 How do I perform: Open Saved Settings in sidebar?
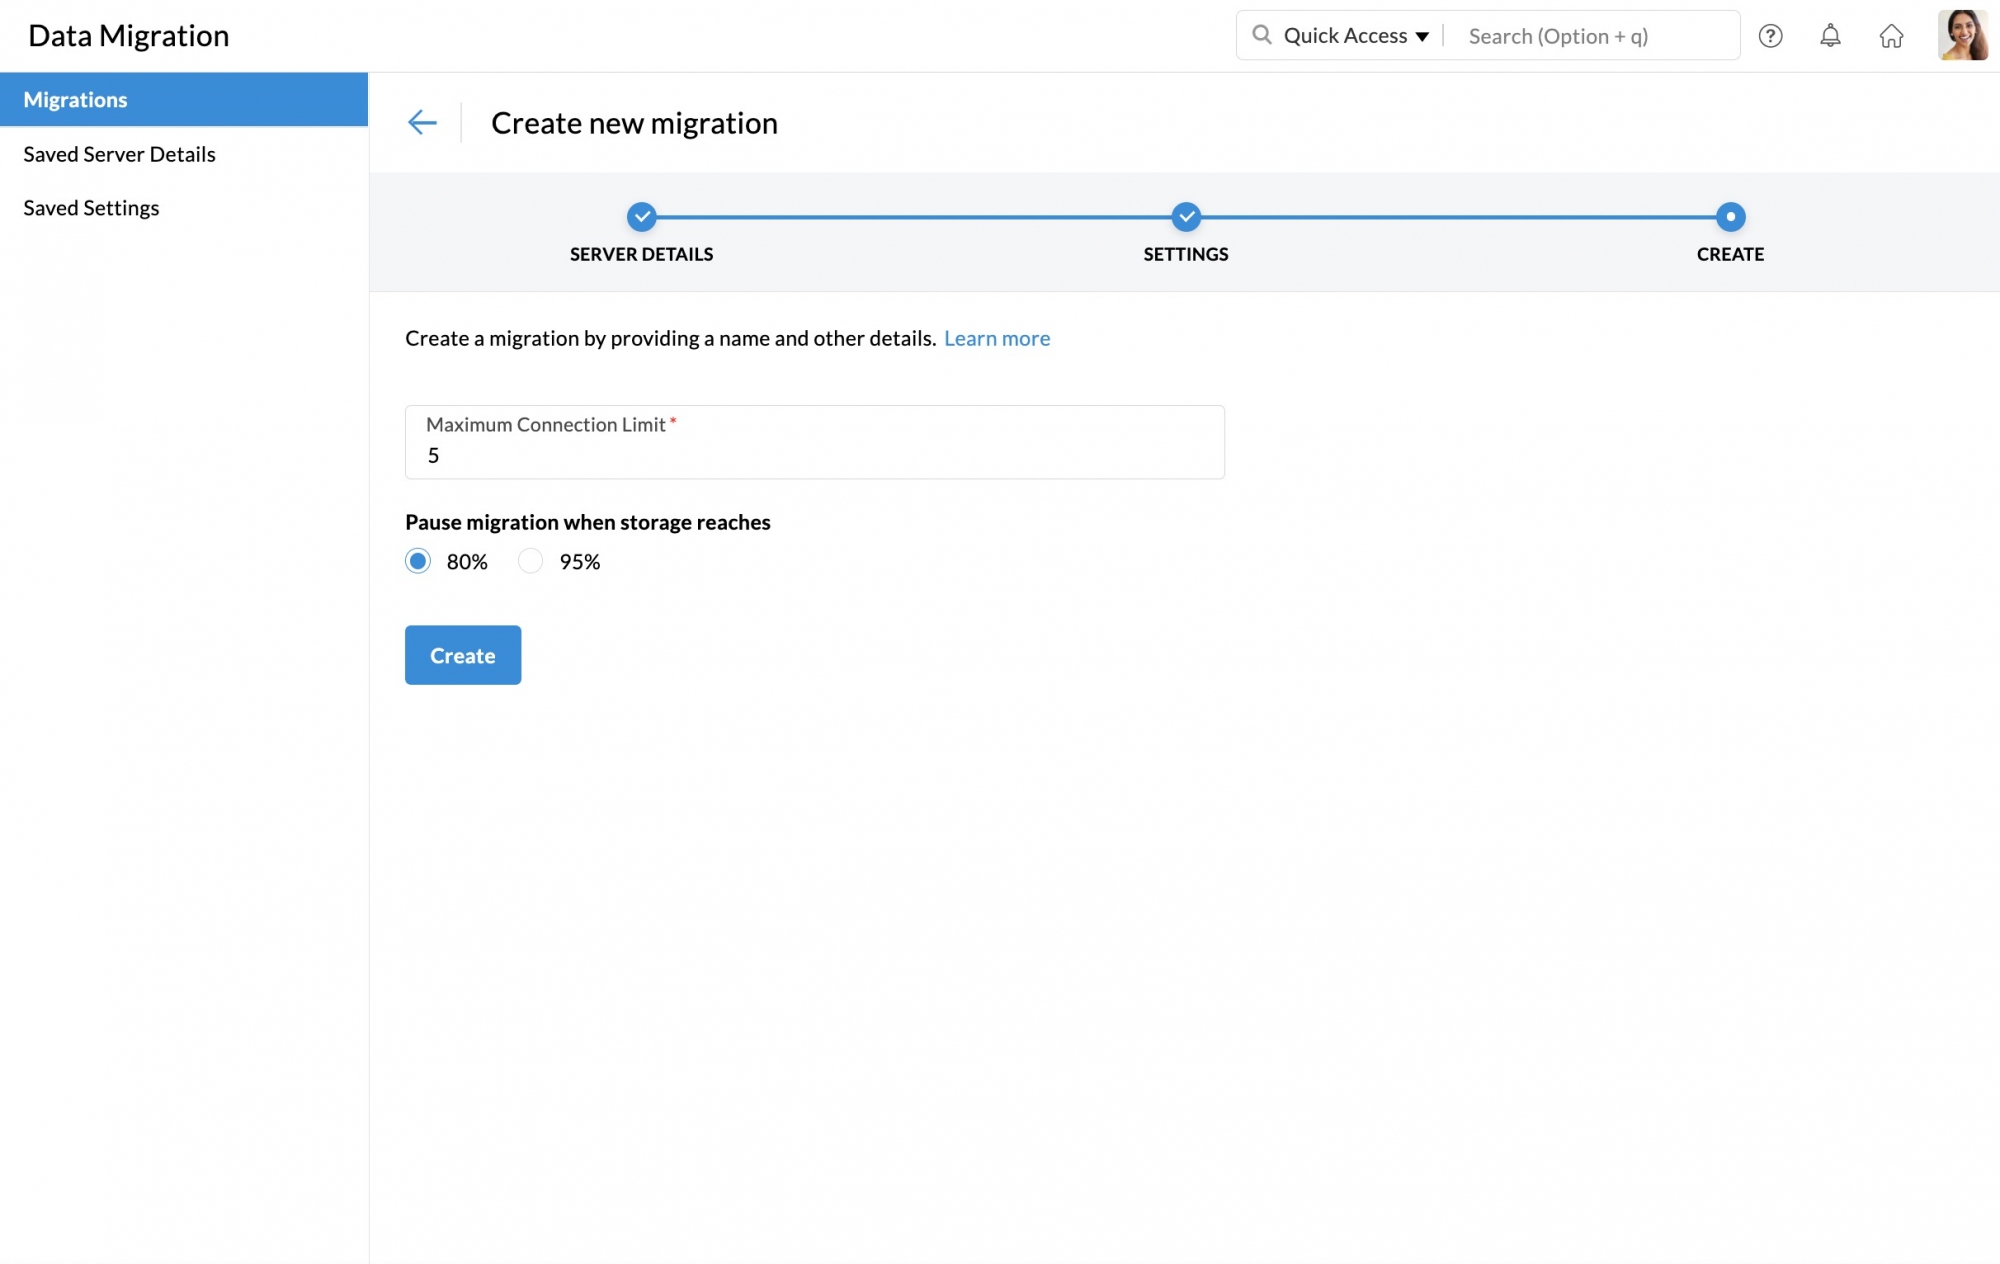91,208
